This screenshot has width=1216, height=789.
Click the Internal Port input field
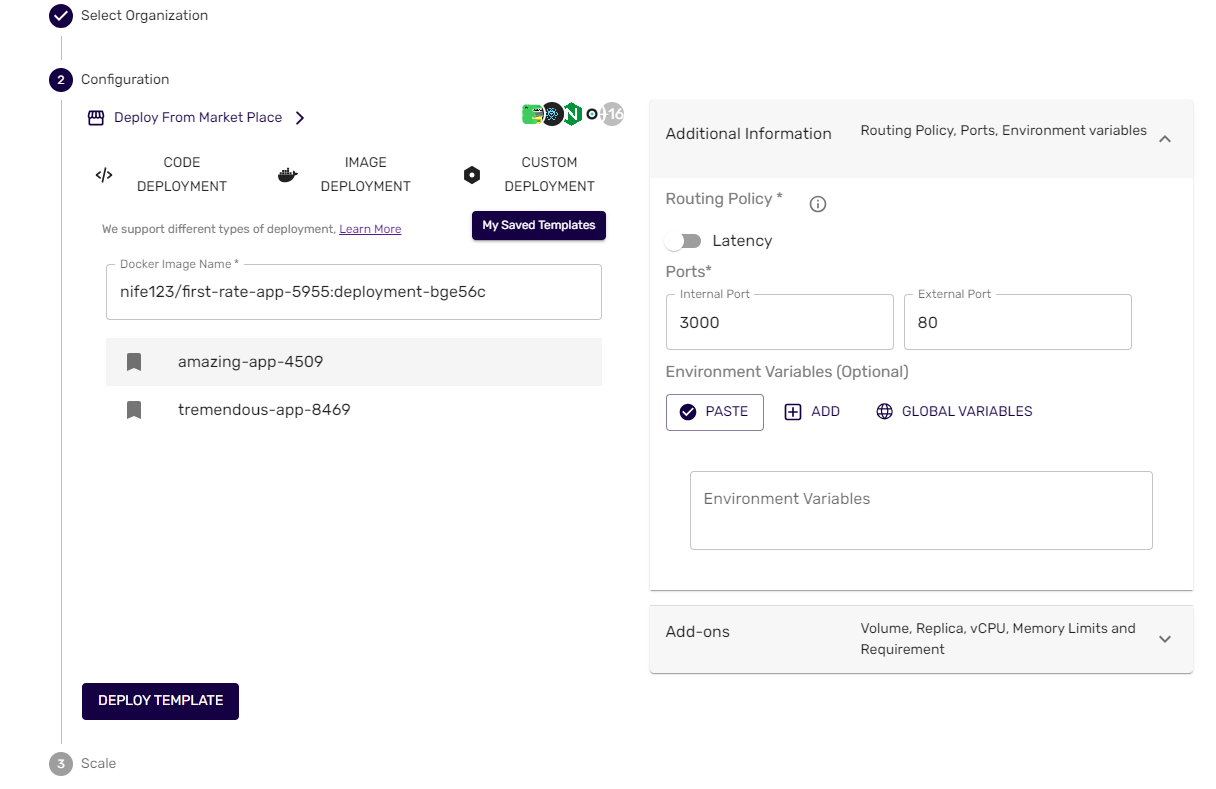pyautogui.click(x=779, y=323)
